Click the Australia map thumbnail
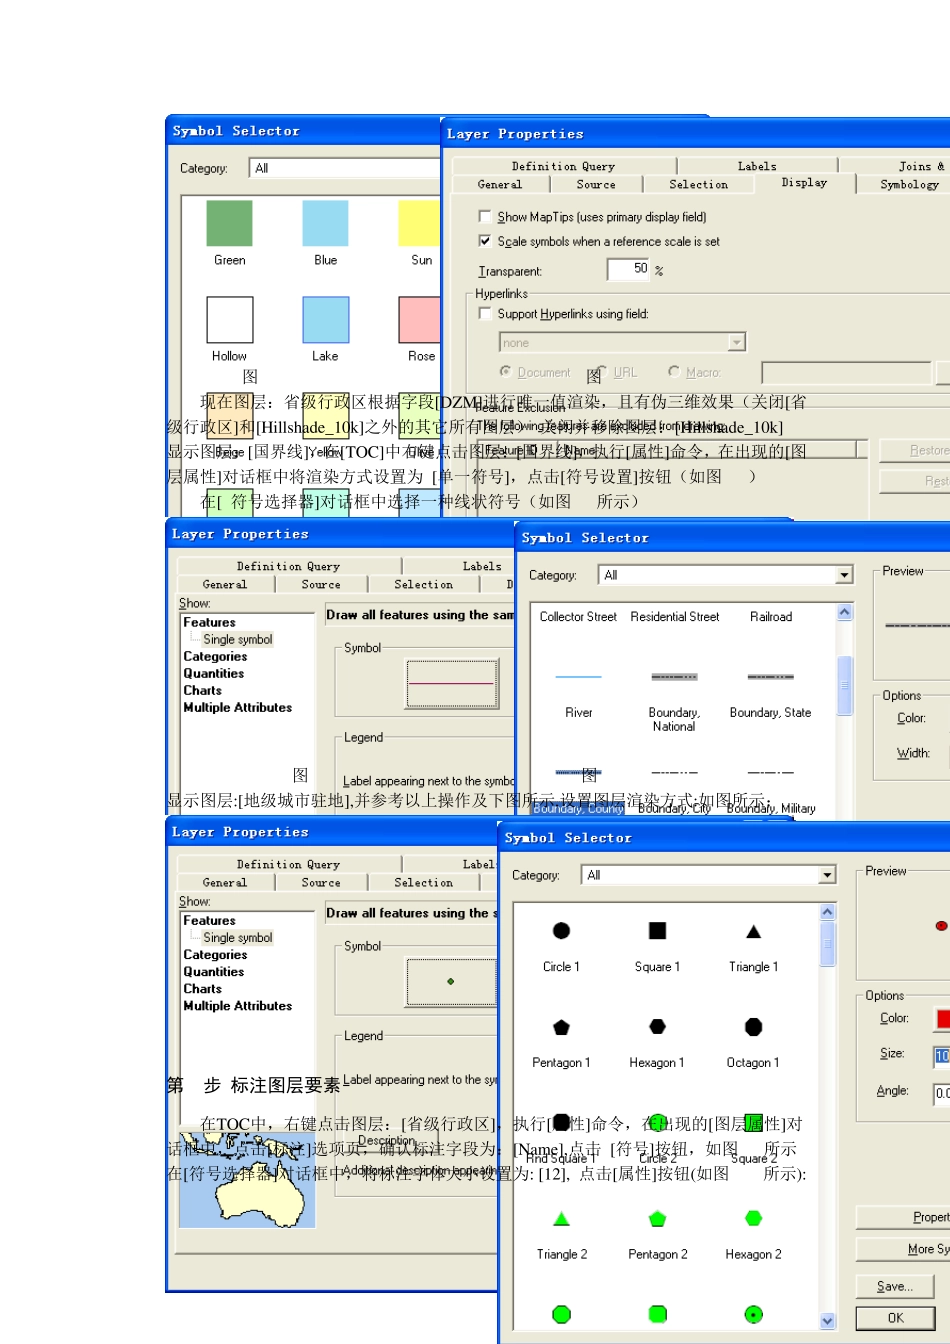This screenshot has width=950, height=1344. 247,1181
